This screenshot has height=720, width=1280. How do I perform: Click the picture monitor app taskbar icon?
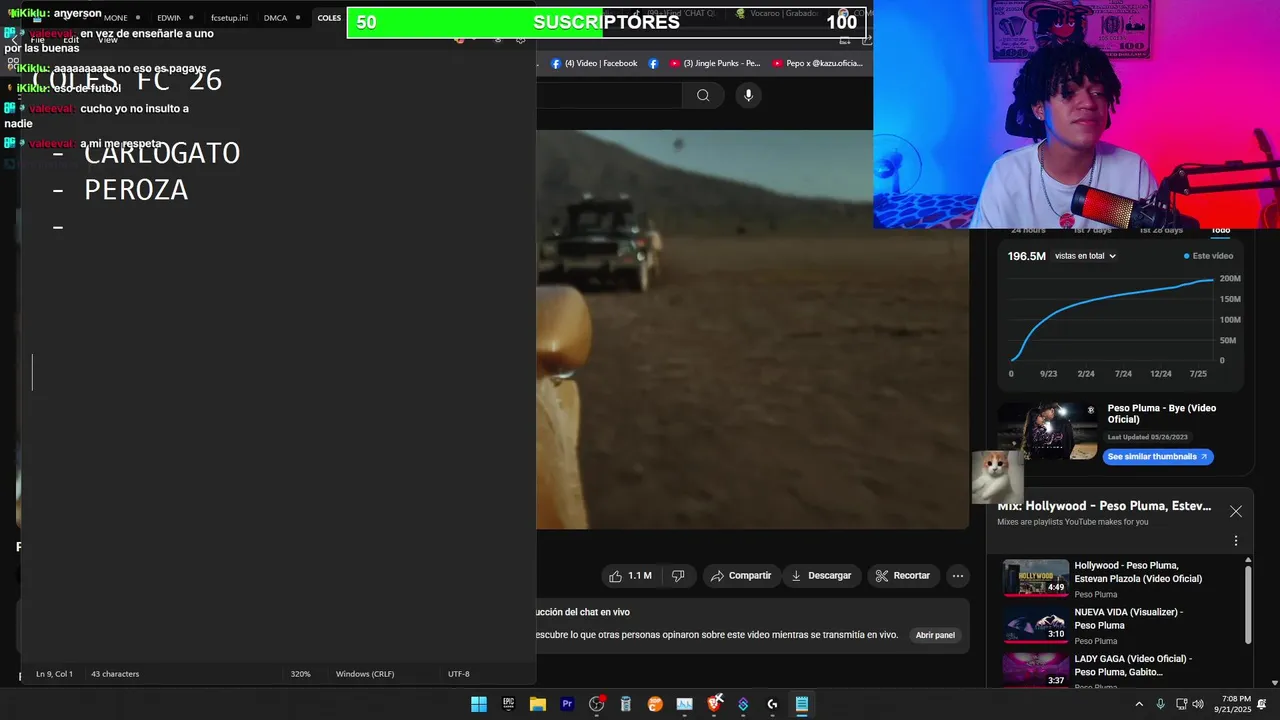click(684, 704)
